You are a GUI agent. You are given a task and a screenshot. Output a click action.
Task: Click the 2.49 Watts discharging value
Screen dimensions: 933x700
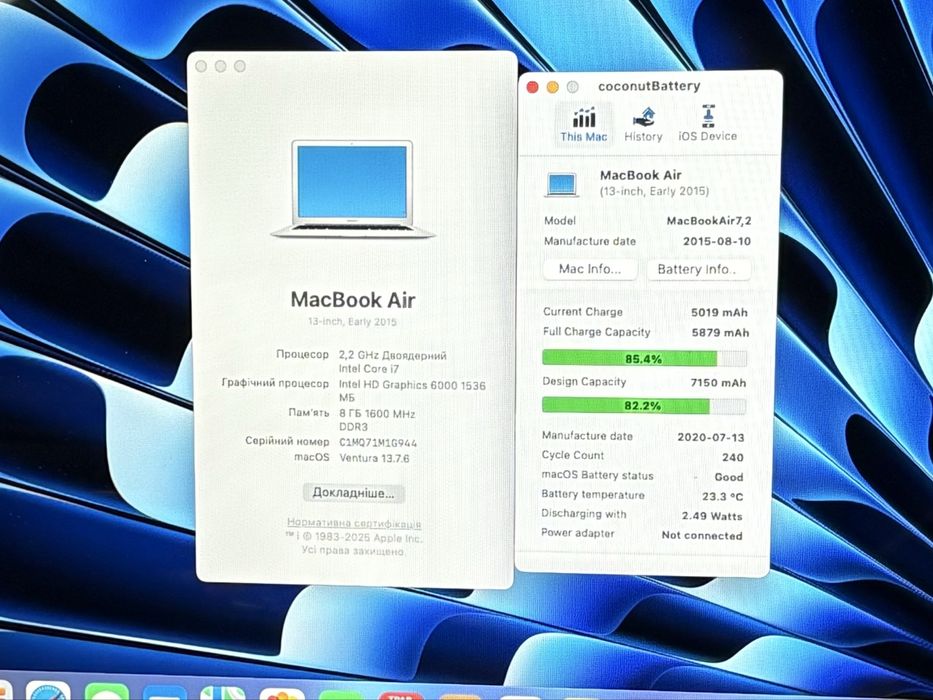click(x=712, y=516)
